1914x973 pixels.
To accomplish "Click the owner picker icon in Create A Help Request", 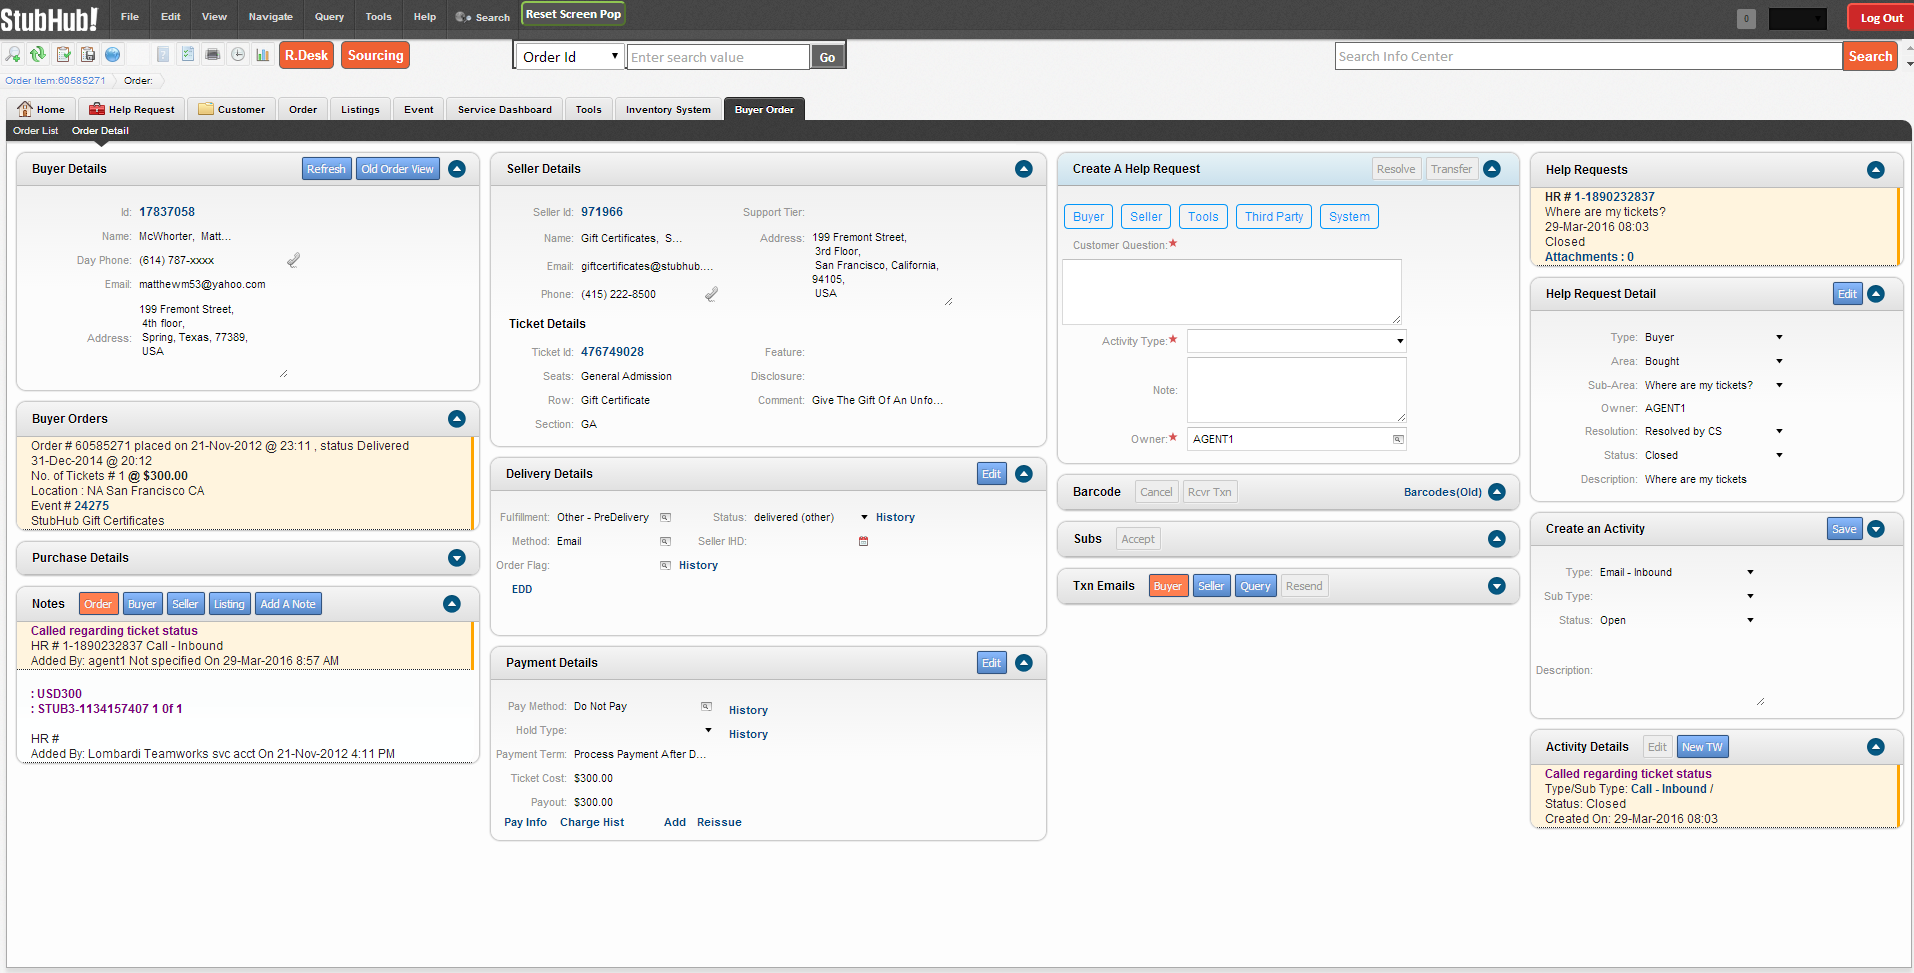I will pos(1398,440).
